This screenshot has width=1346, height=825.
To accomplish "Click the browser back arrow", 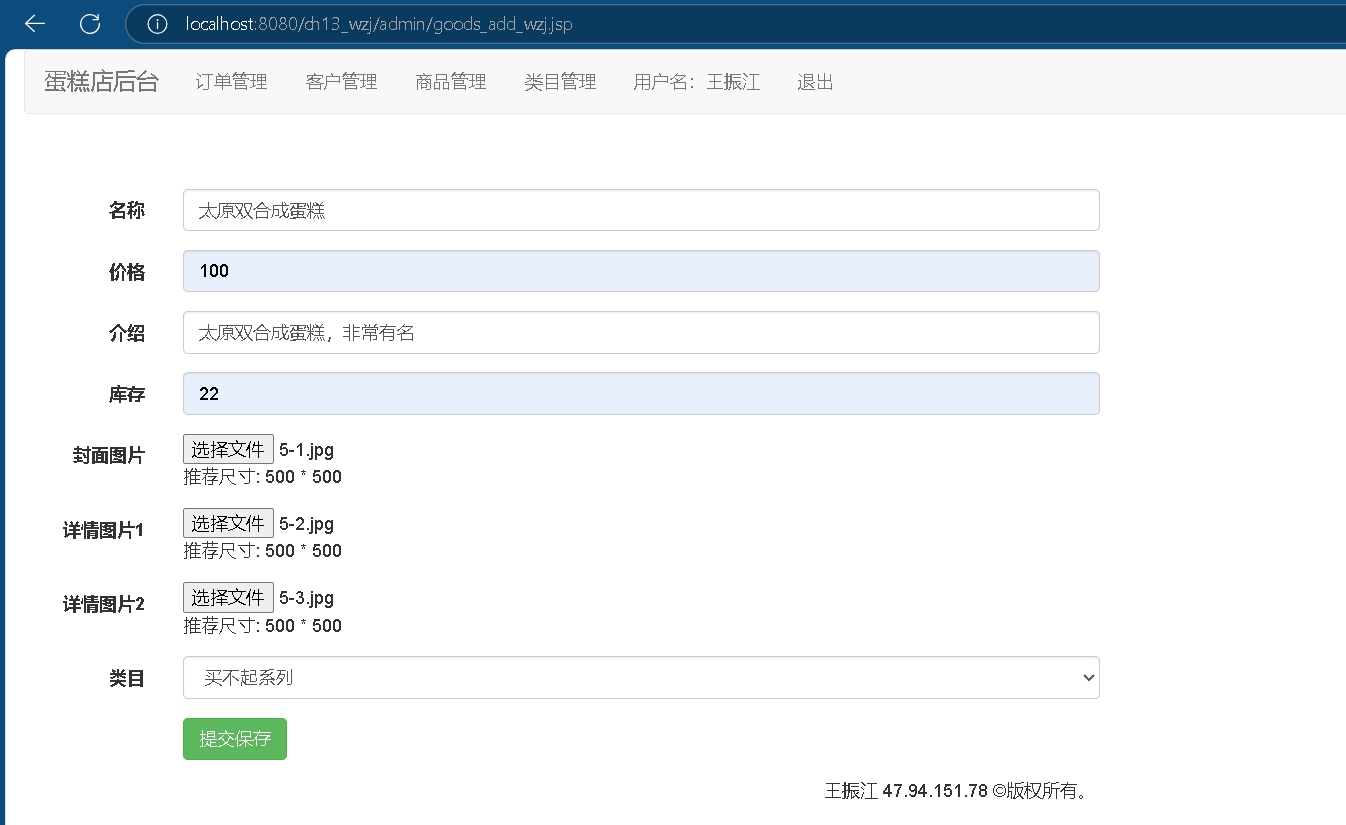I will pos(35,24).
